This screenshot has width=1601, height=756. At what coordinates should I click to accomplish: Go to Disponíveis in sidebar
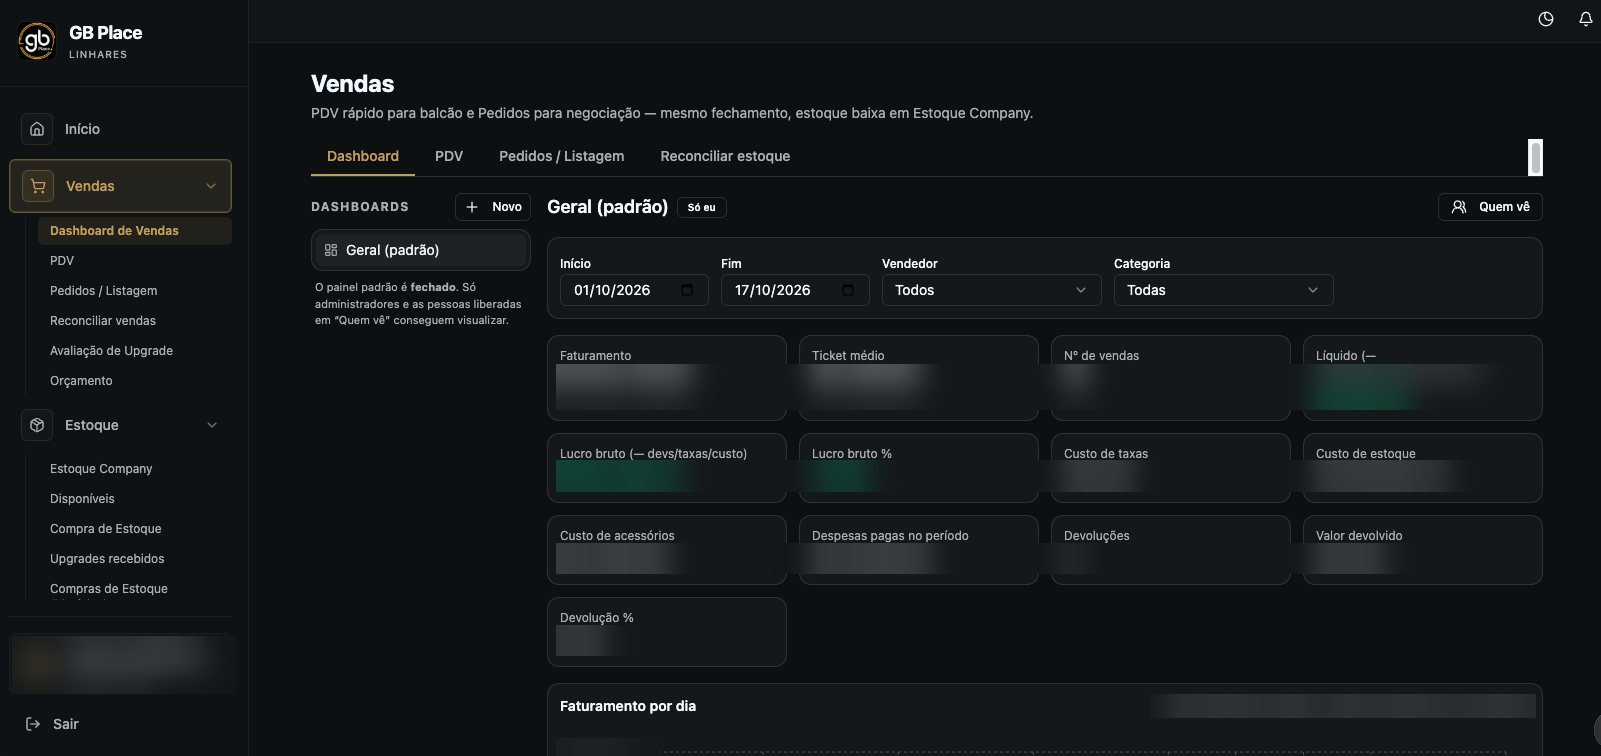[x=82, y=499]
